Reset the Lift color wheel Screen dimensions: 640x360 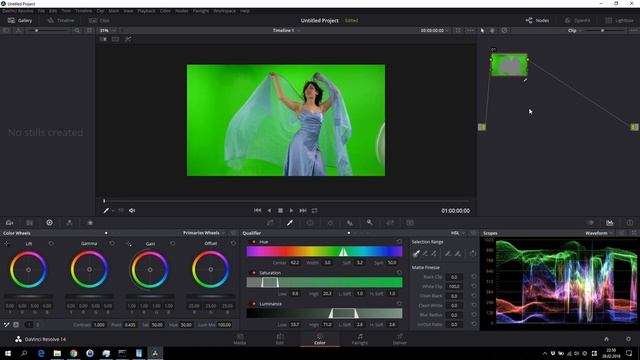(x=51, y=243)
